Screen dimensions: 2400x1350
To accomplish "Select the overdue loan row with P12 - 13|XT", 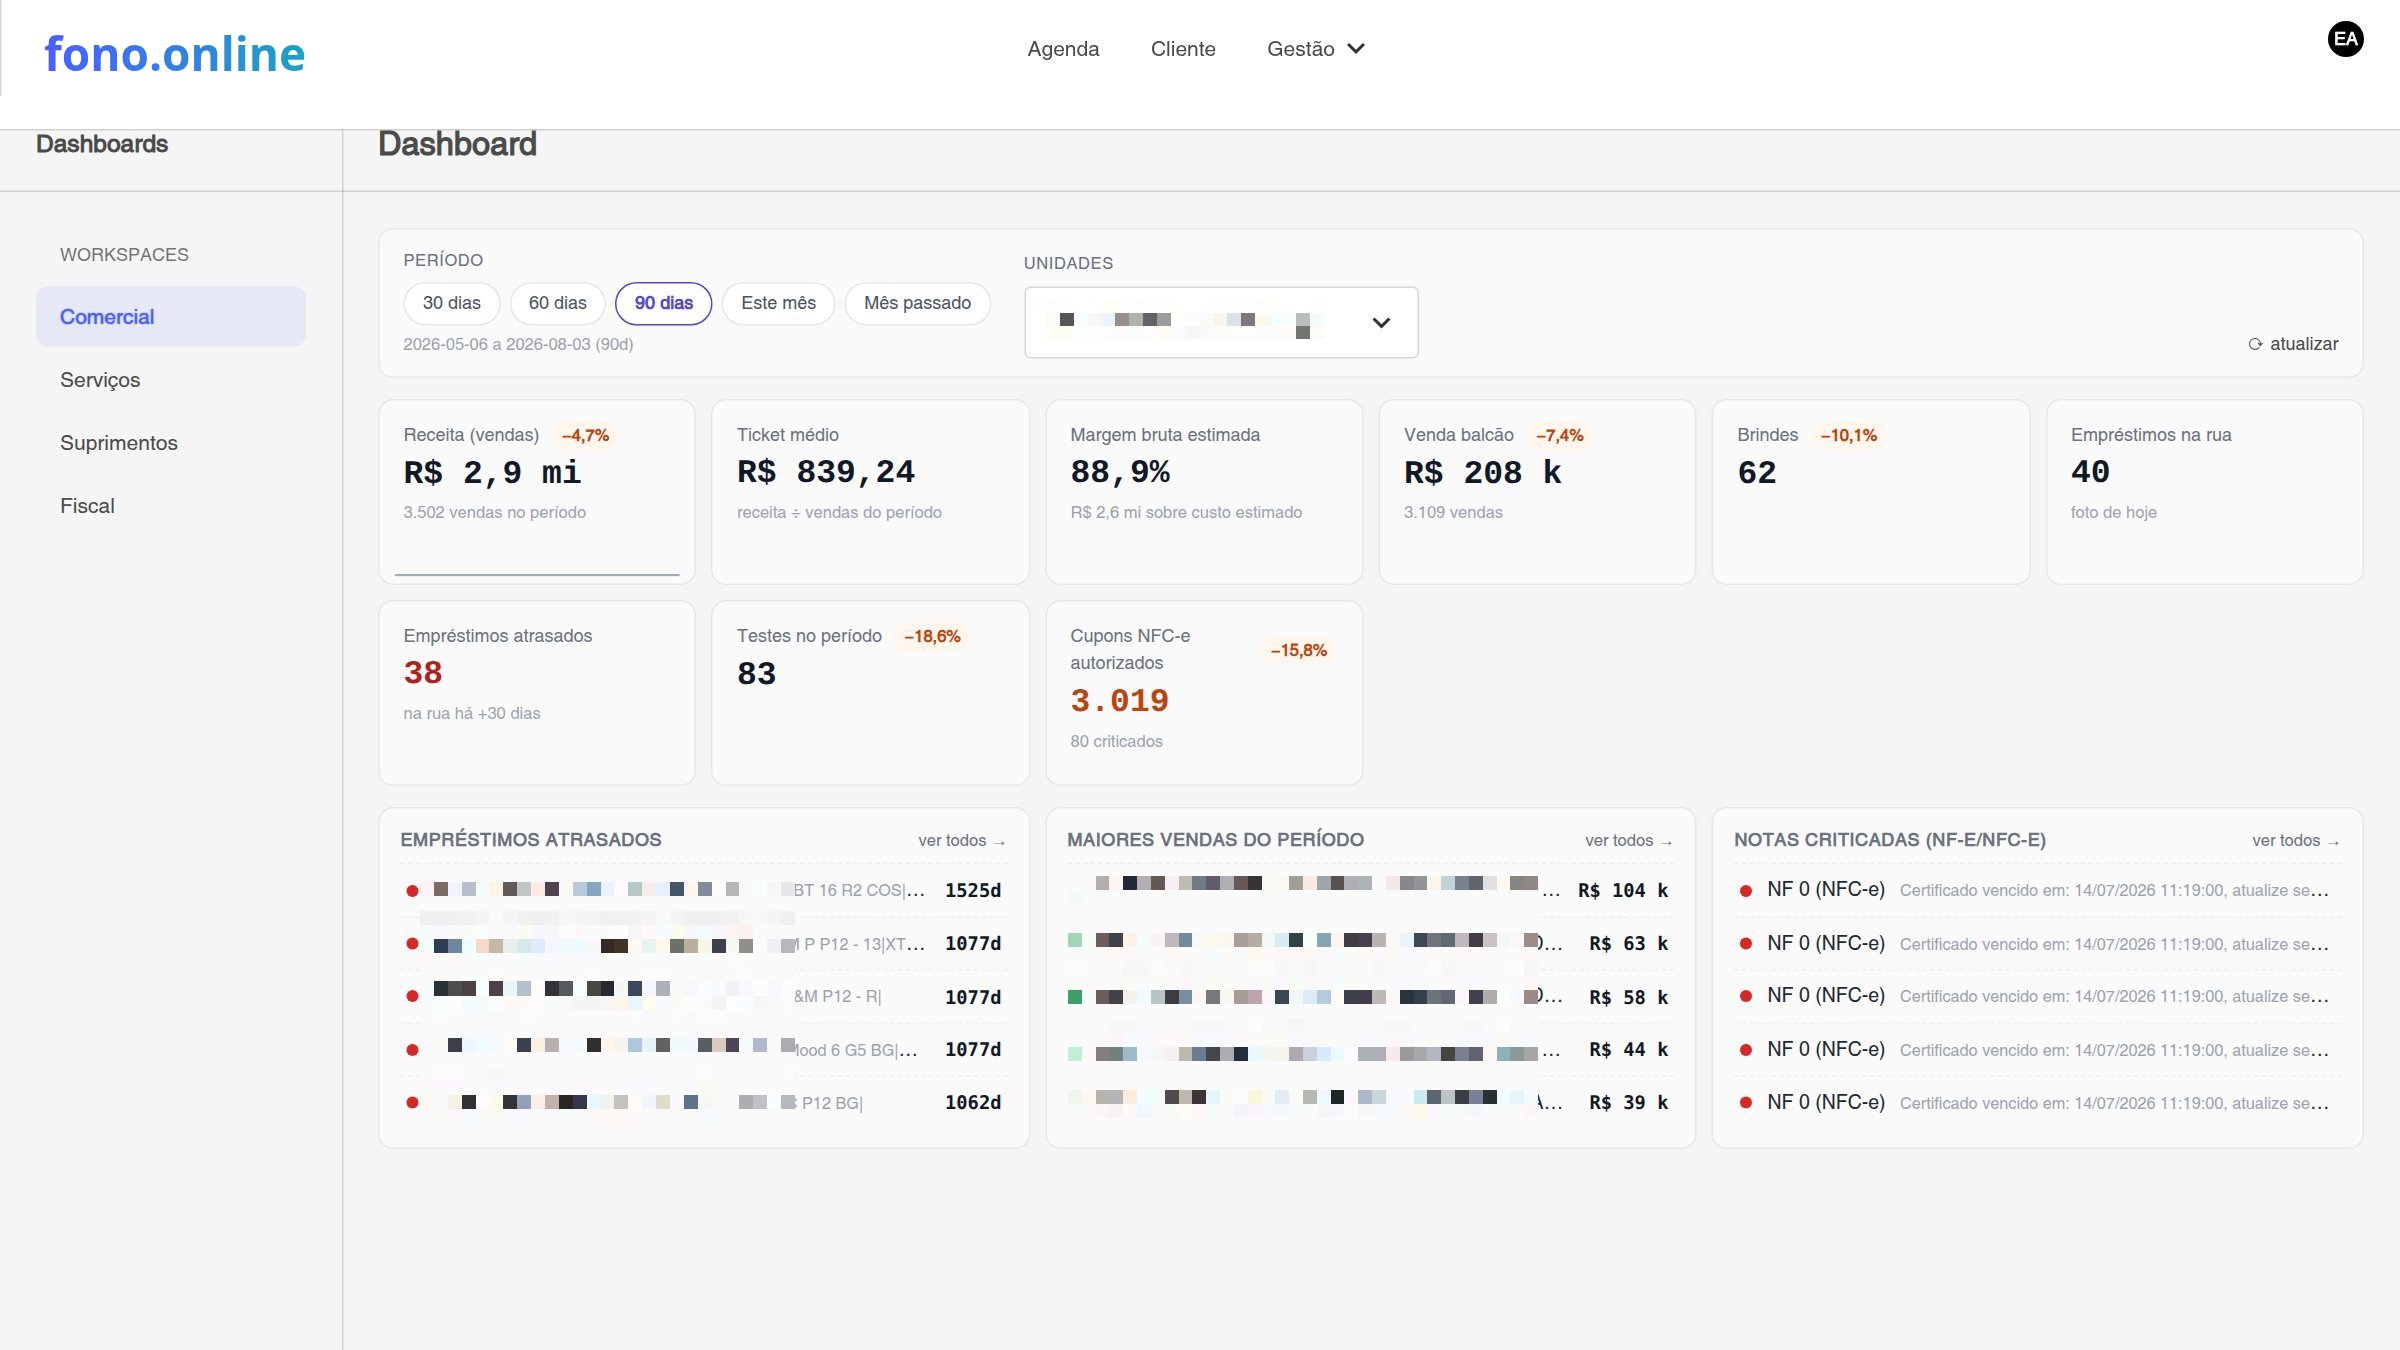I will pyautogui.click(x=703, y=943).
